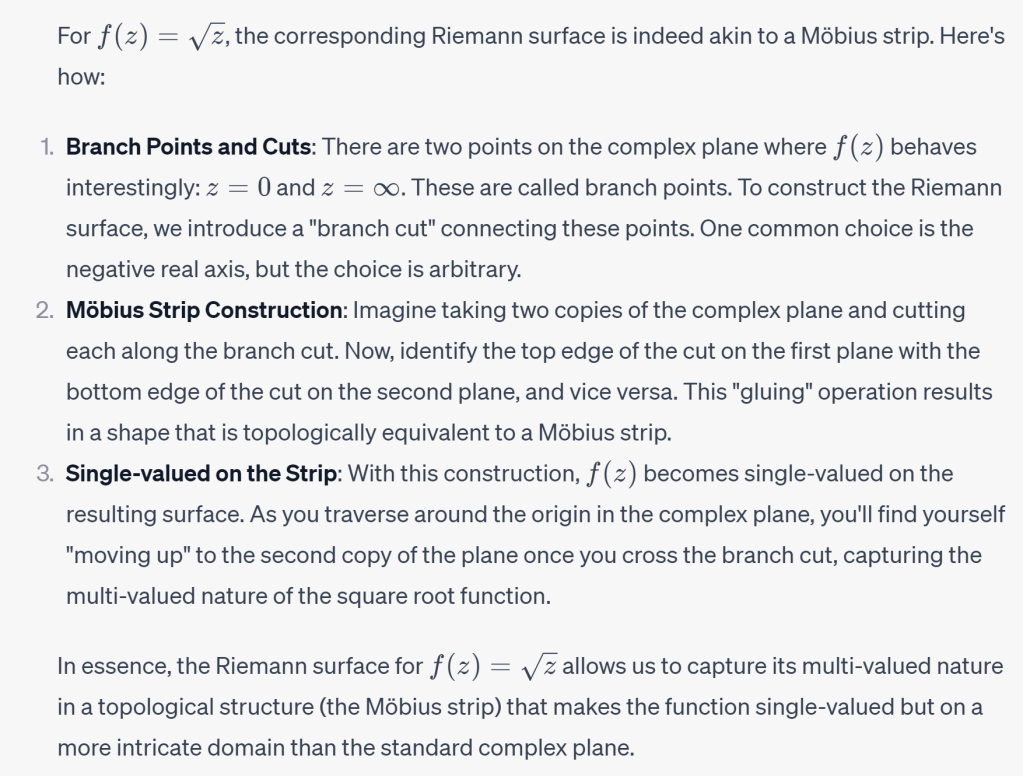Click the bold "Single-valued on the Strip" heading
1023x776 pixels.
tap(201, 473)
